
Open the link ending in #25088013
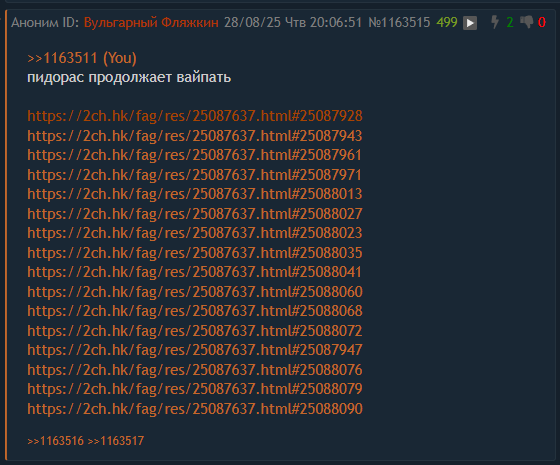click(195, 194)
